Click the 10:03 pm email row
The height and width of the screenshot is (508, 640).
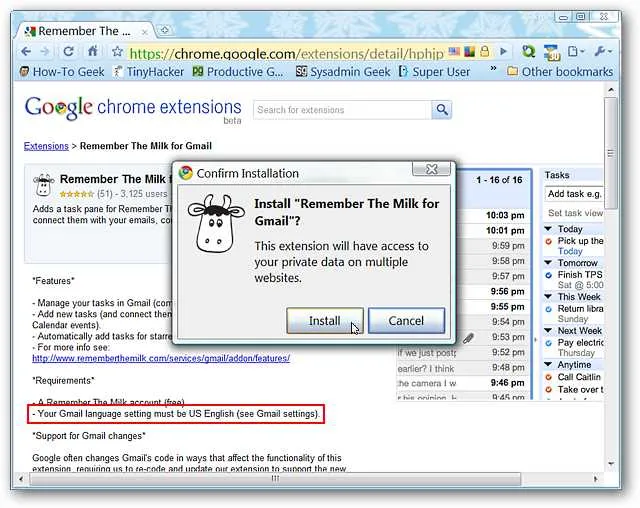click(493, 215)
